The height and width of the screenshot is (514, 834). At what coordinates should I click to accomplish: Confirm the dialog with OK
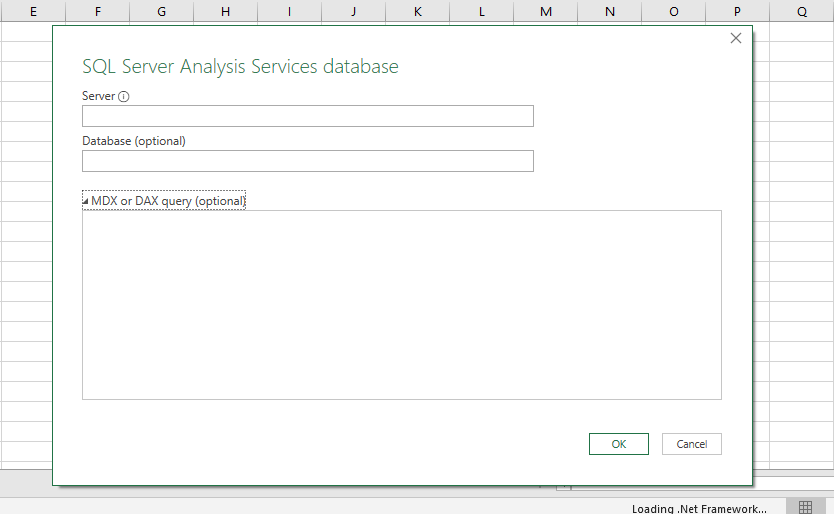(619, 444)
